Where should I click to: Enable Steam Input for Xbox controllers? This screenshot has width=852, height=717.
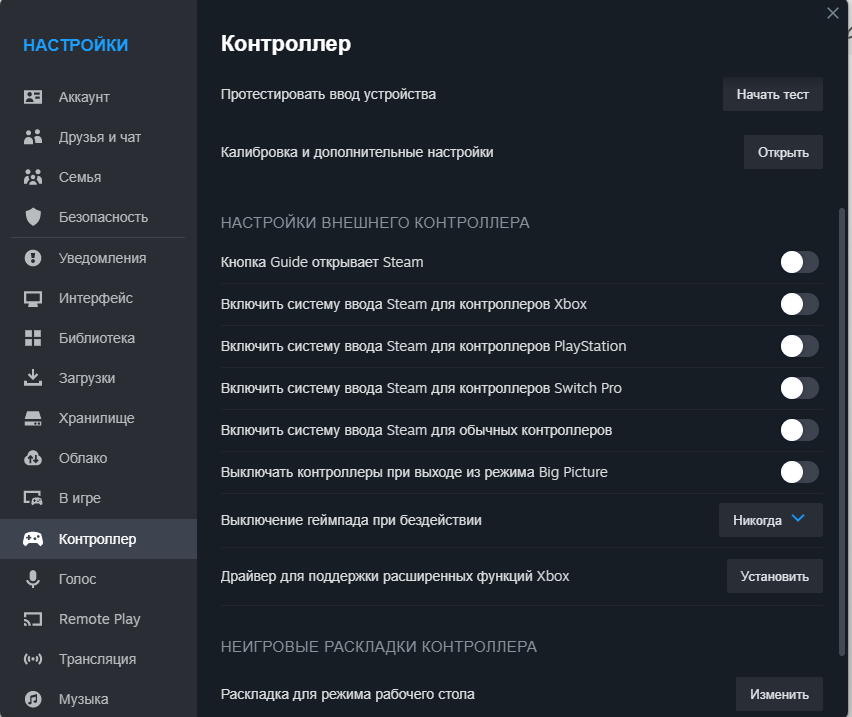[799, 304]
